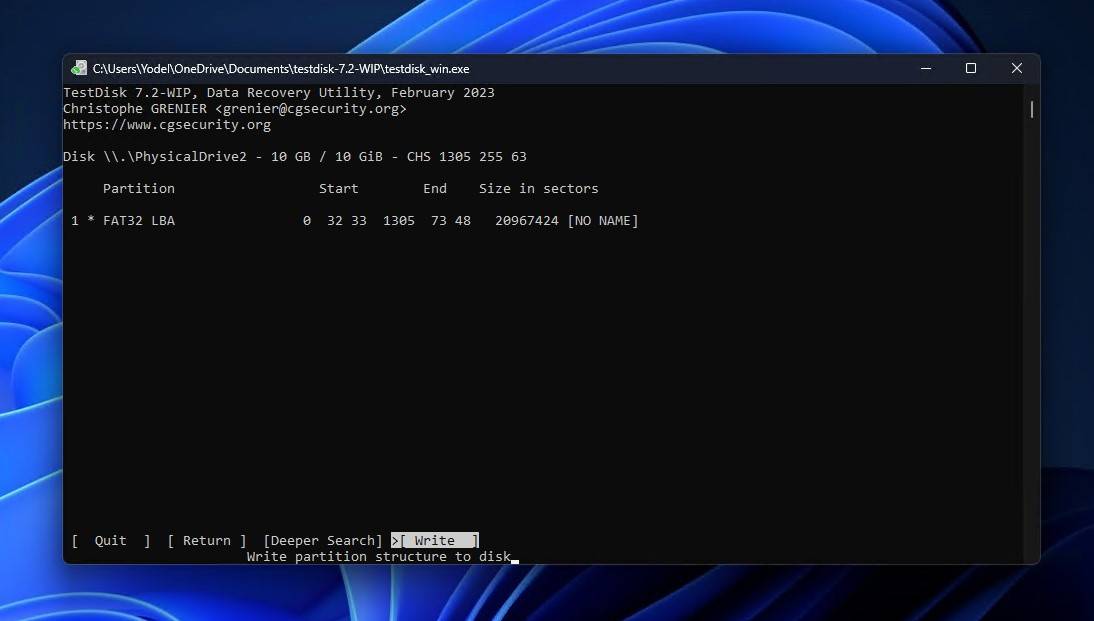The image size is (1094, 621).
Task: Click the TestDisk app icon in title bar
Action: click(x=79, y=68)
